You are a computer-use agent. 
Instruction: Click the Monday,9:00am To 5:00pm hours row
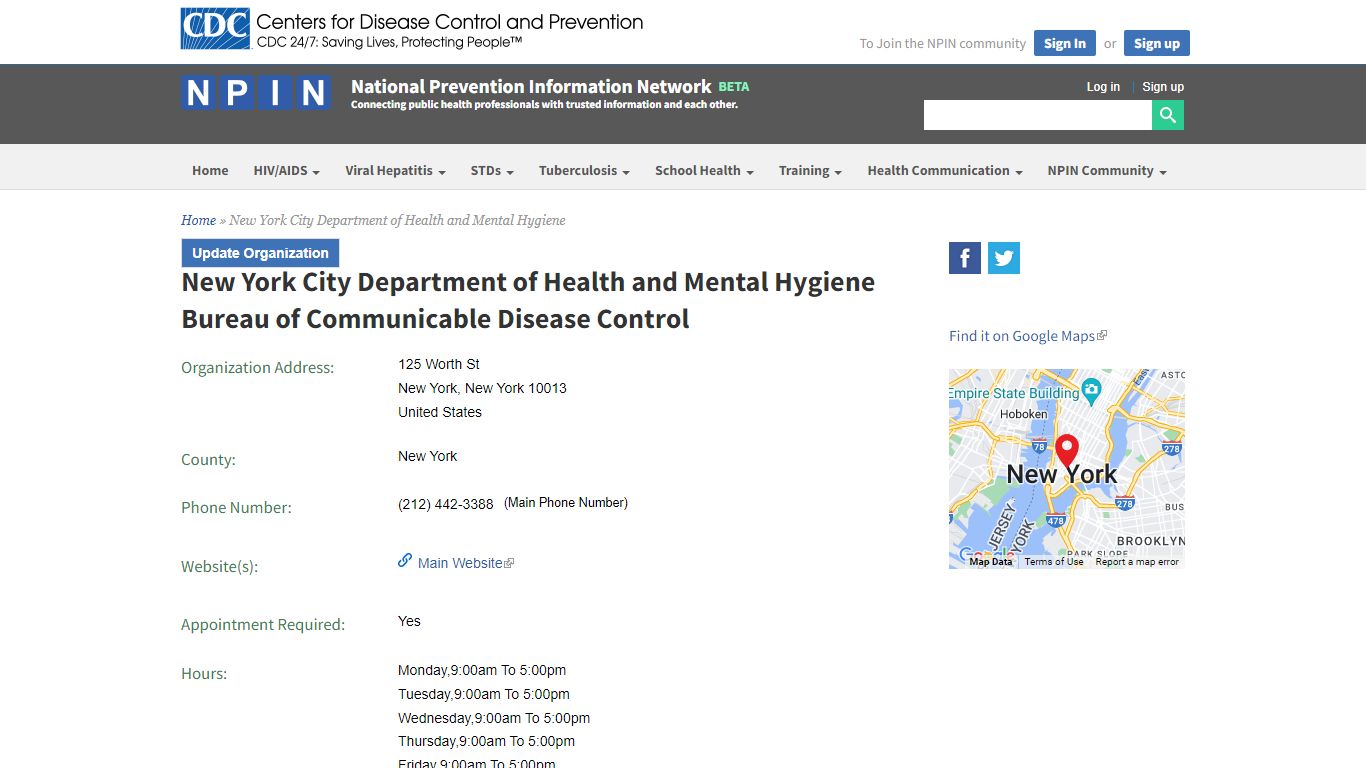coord(482,670)
